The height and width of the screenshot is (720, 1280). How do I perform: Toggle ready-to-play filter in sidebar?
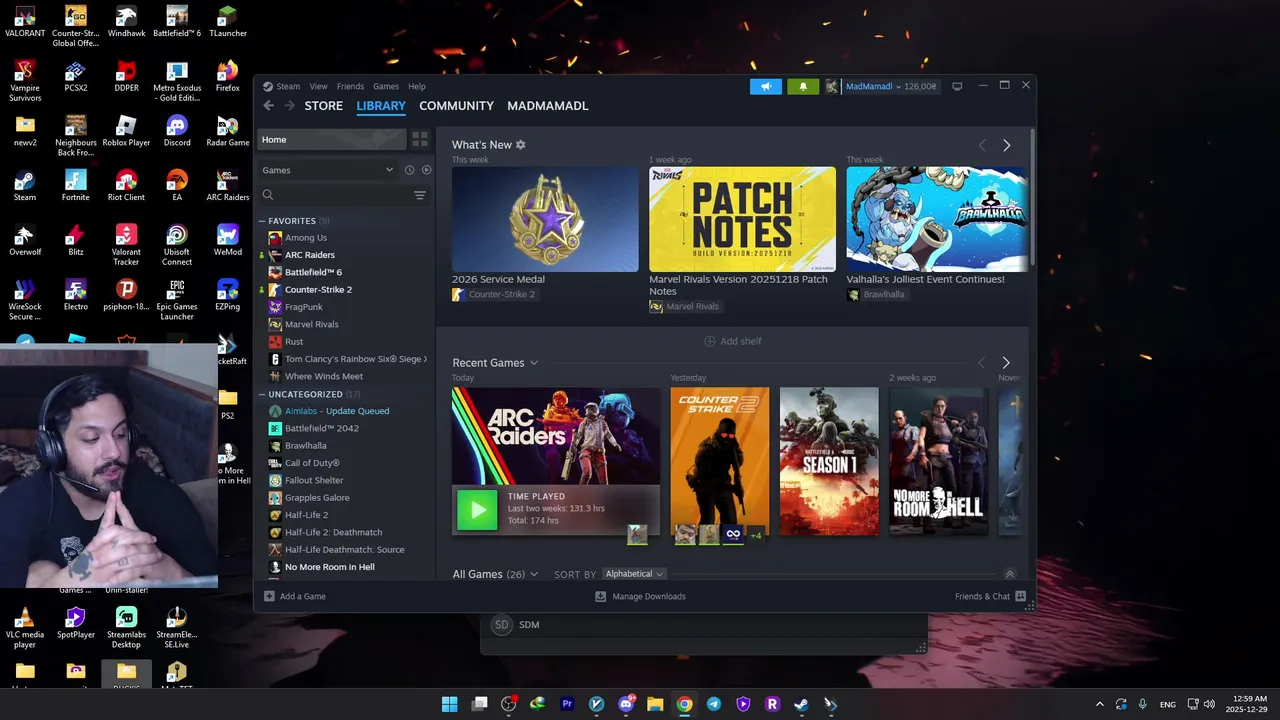(x=426, y=170)
